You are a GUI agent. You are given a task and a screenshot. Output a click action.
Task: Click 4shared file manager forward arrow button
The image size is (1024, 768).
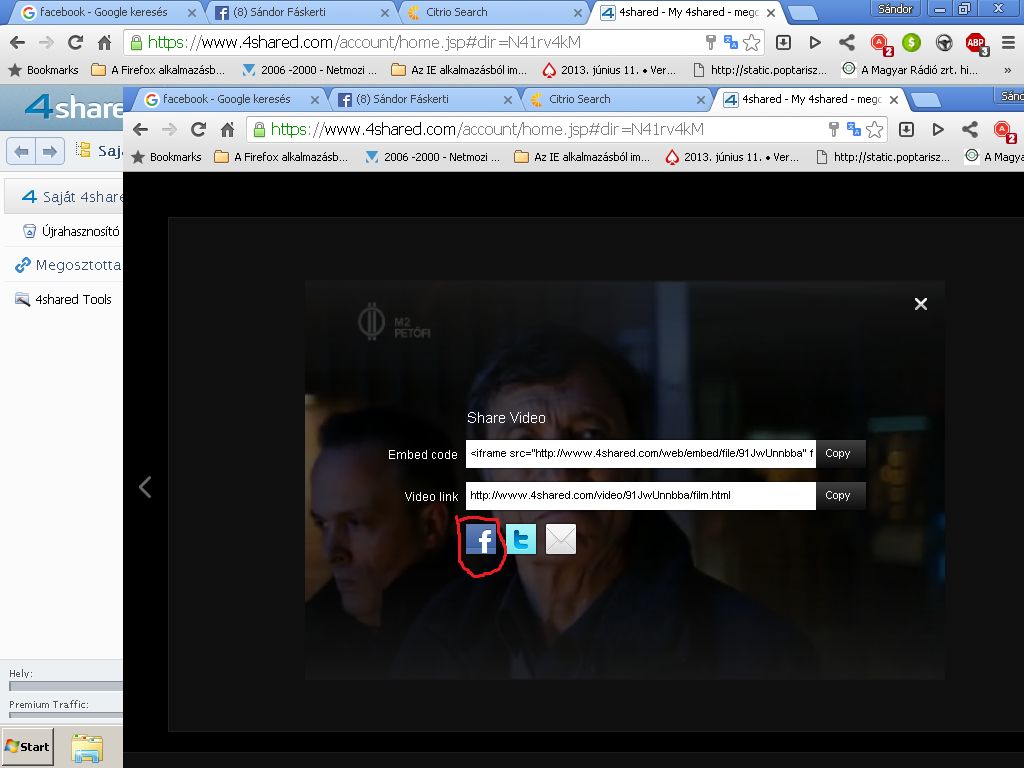(50, 152)
